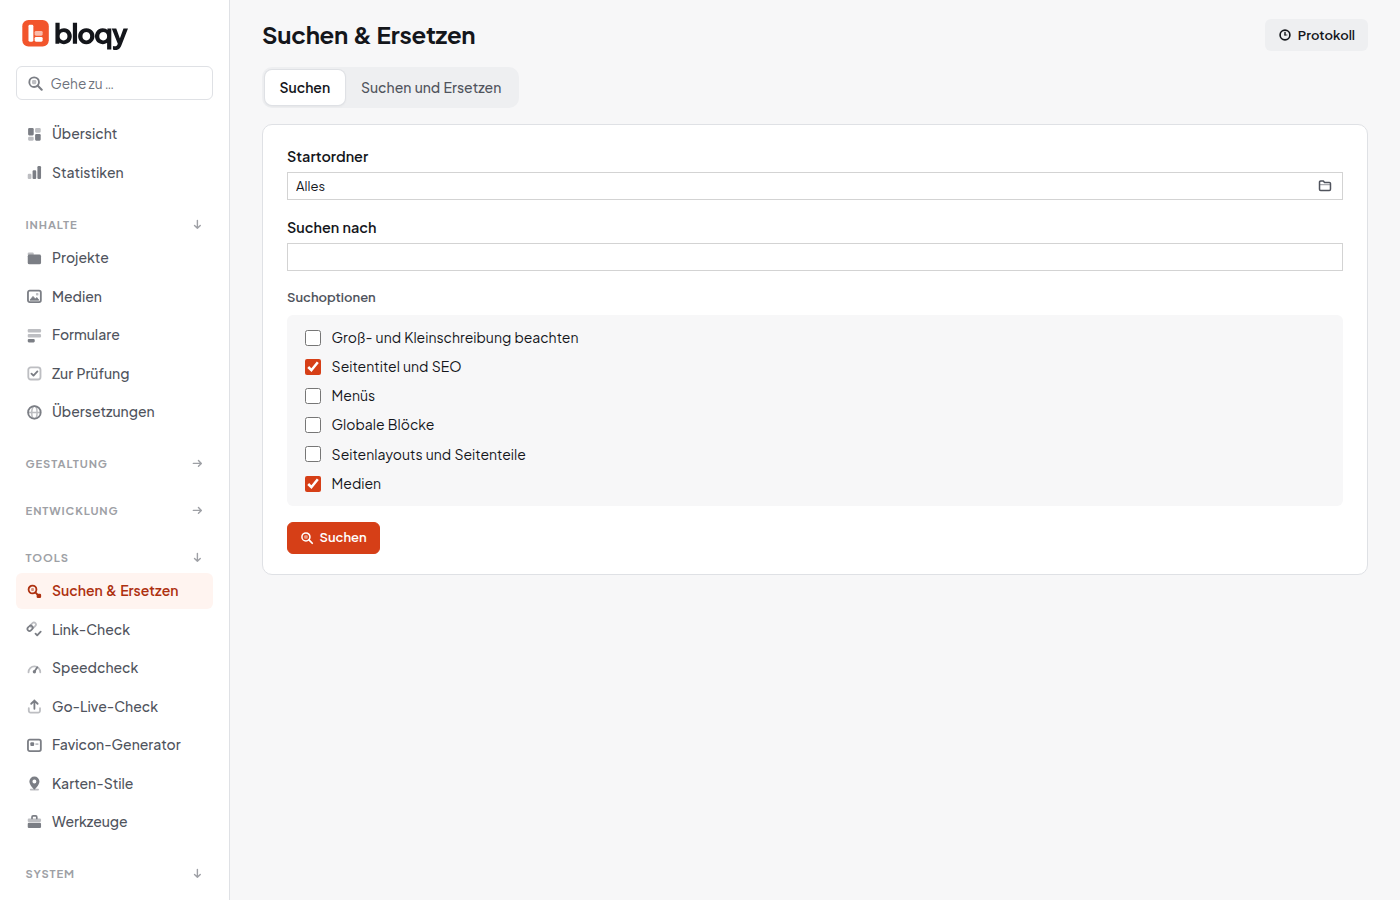Open Speedcheck in the sidebar menu
Image resolution: width=1400 pixels, height=900 pixels.
pos(114,668)
